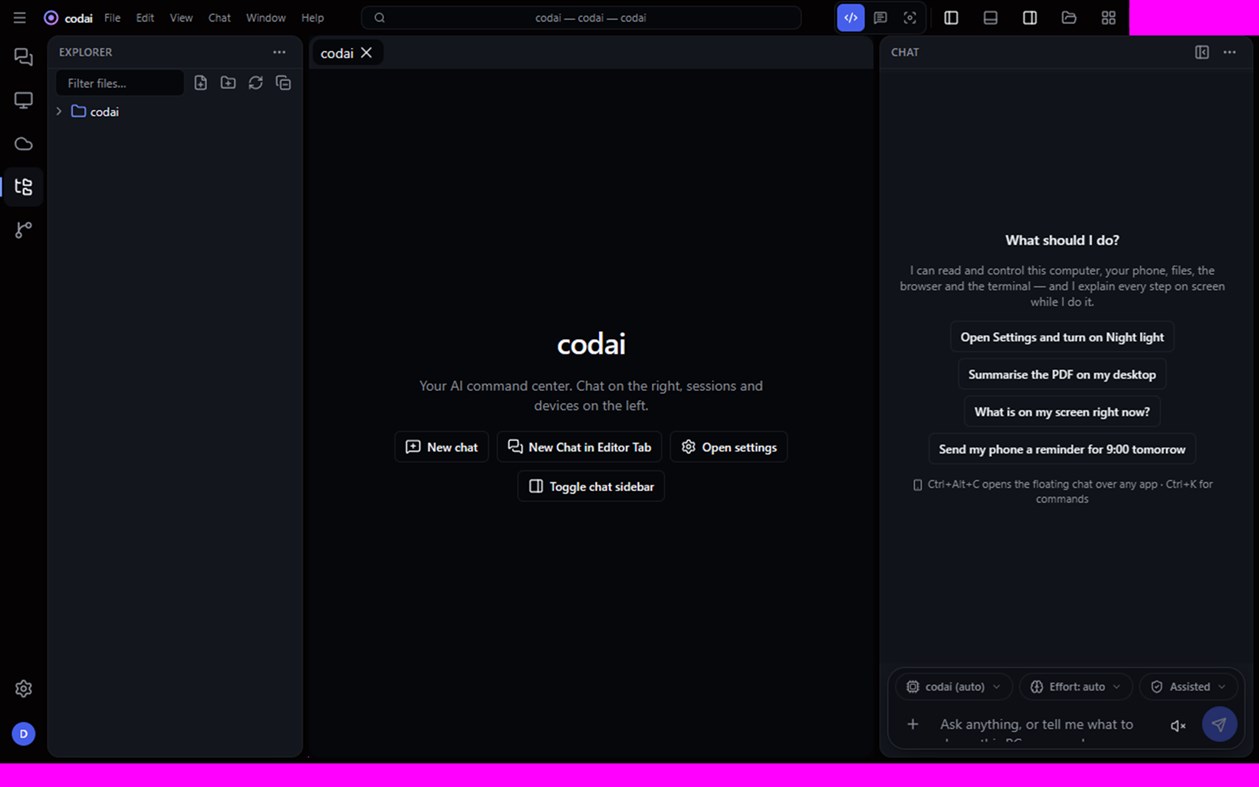1259x787 pixels.
Task: Open the Edit menu
Action: point(145,18)
